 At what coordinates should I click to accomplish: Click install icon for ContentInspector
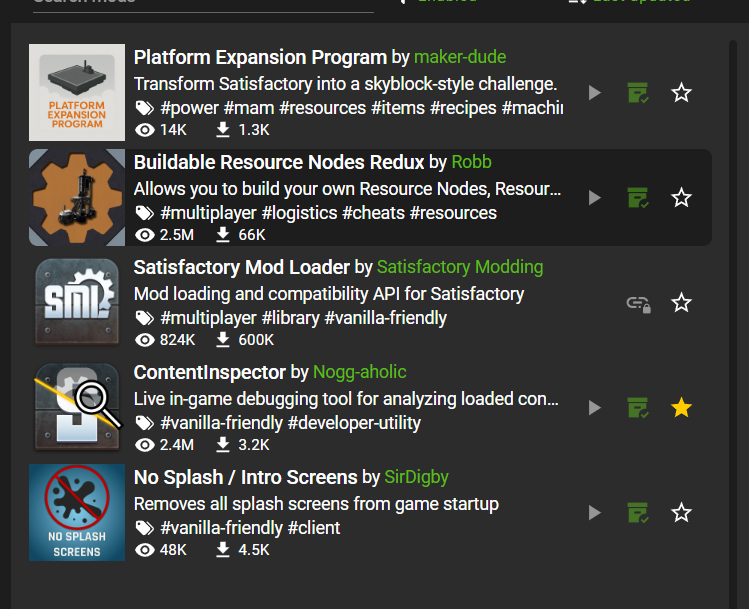click(x=638, y=408)
